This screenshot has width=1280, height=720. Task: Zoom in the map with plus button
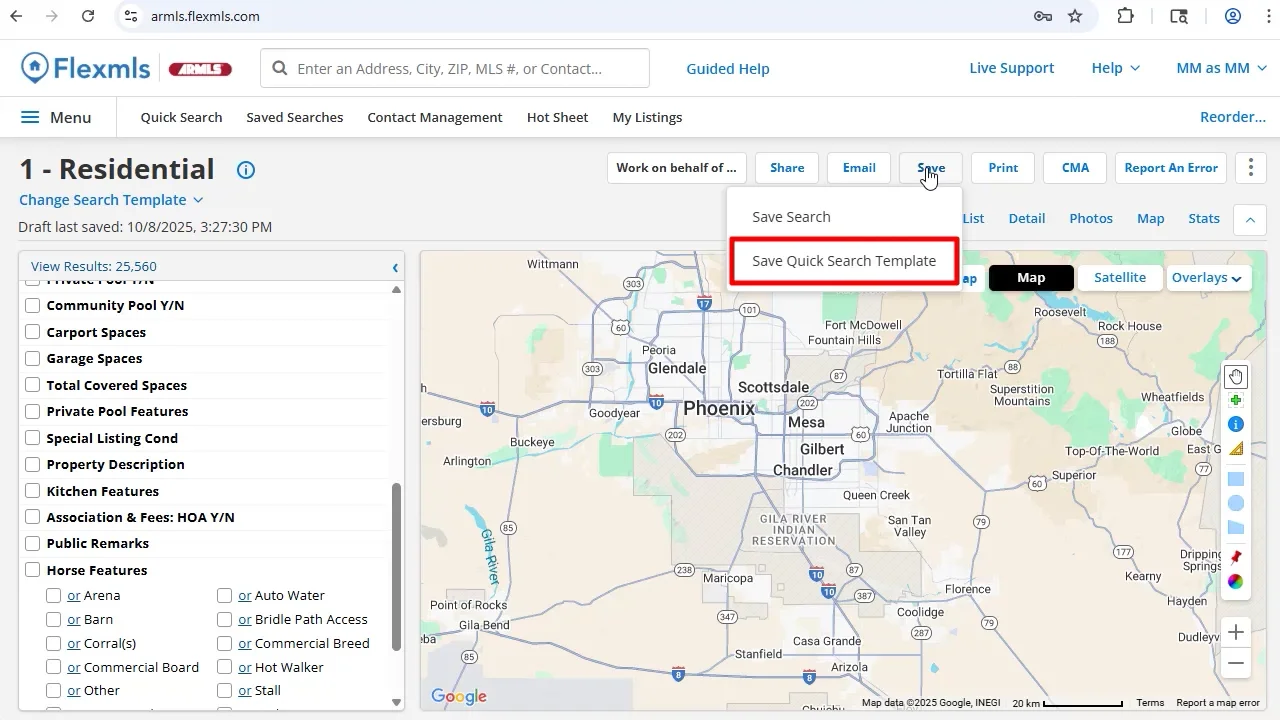(1236, 632)
